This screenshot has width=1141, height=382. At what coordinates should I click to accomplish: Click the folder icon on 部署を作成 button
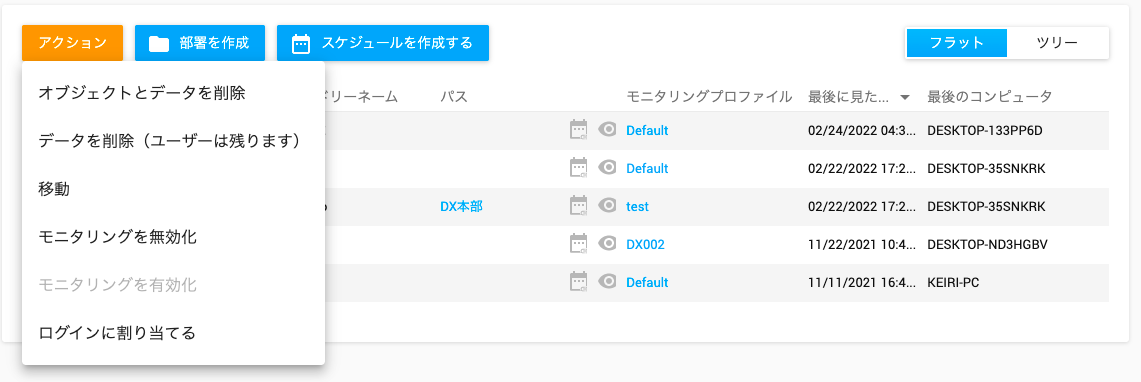pyautogui.click(x=159, y=44)
